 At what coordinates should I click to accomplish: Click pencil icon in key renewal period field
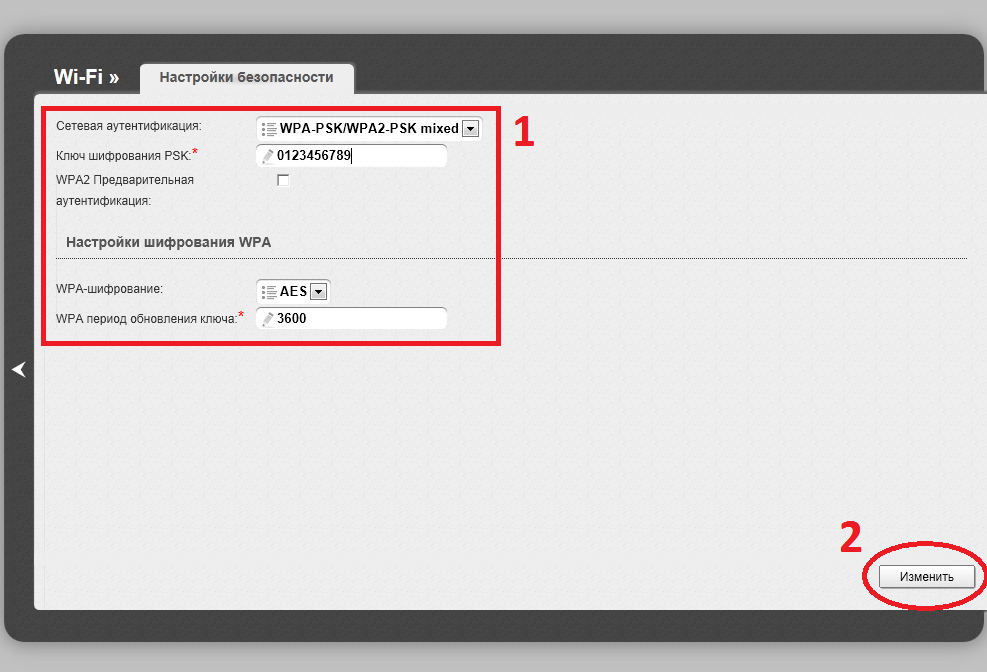pyautogui.click(x=267, y=319)
